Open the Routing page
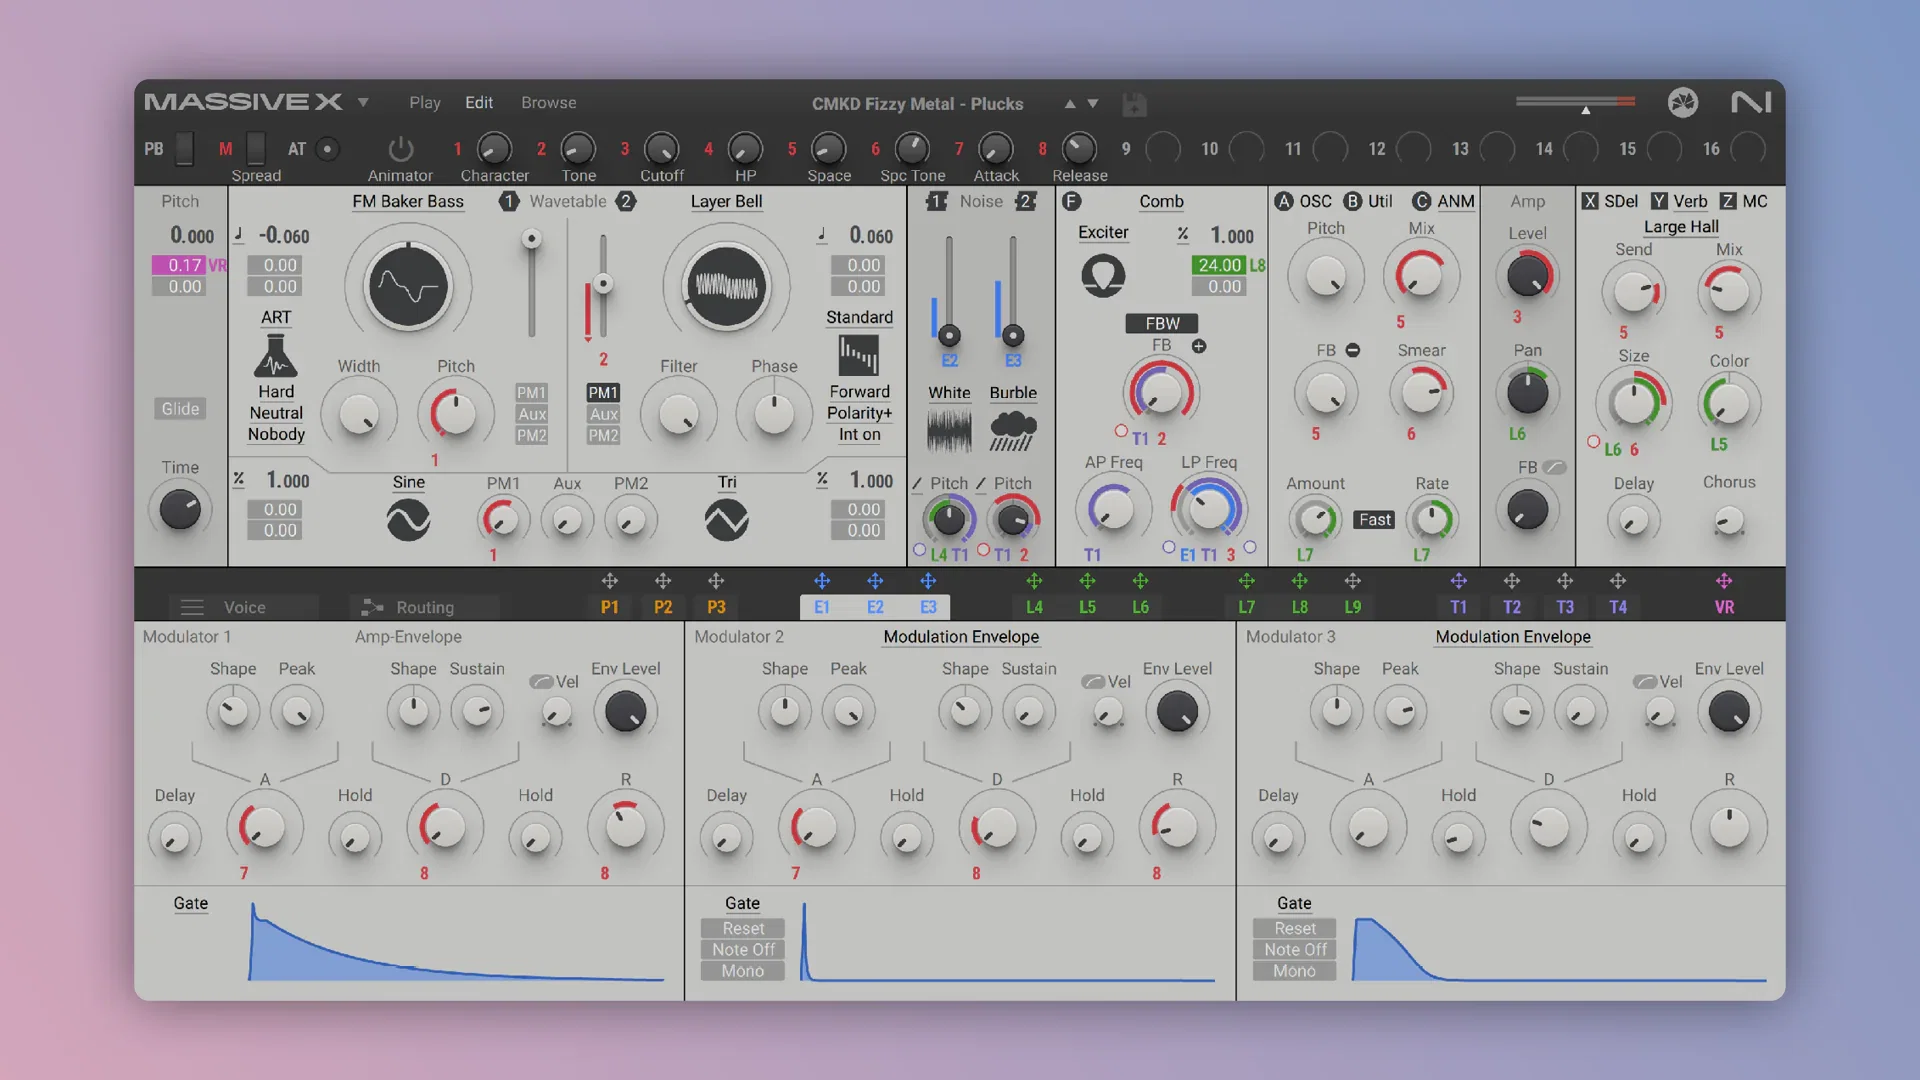 [x=425, y=607]
